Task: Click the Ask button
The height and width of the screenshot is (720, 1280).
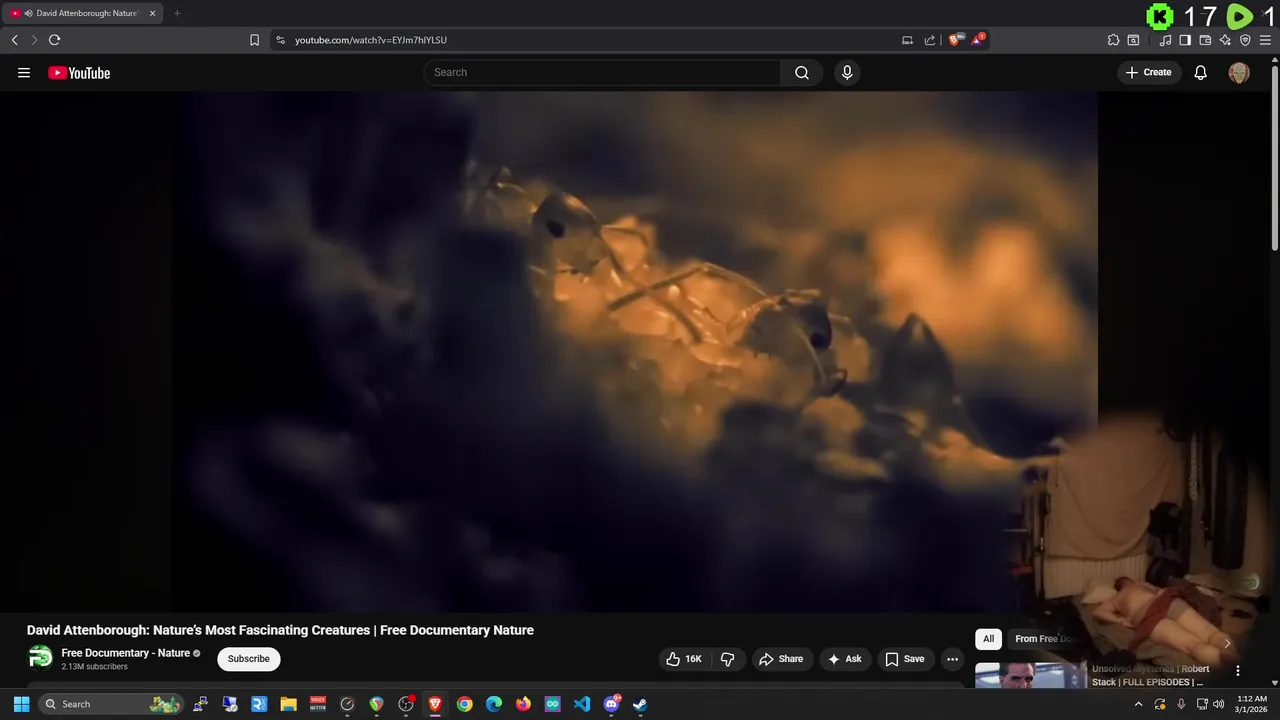Action: pos(844,659)
